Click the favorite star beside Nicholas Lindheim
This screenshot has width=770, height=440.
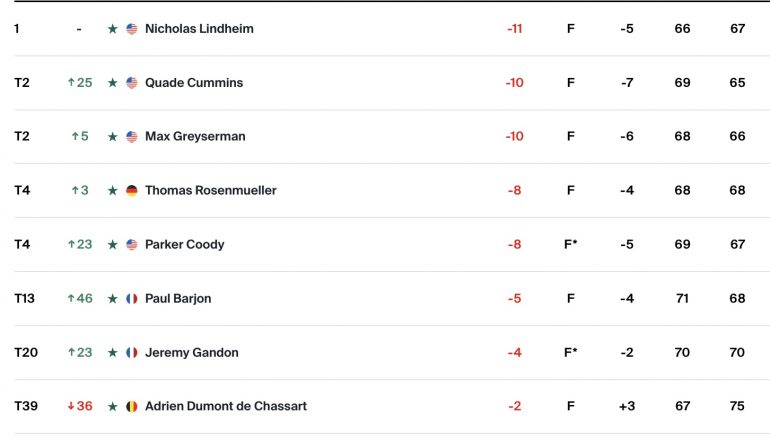click(112, 29)
